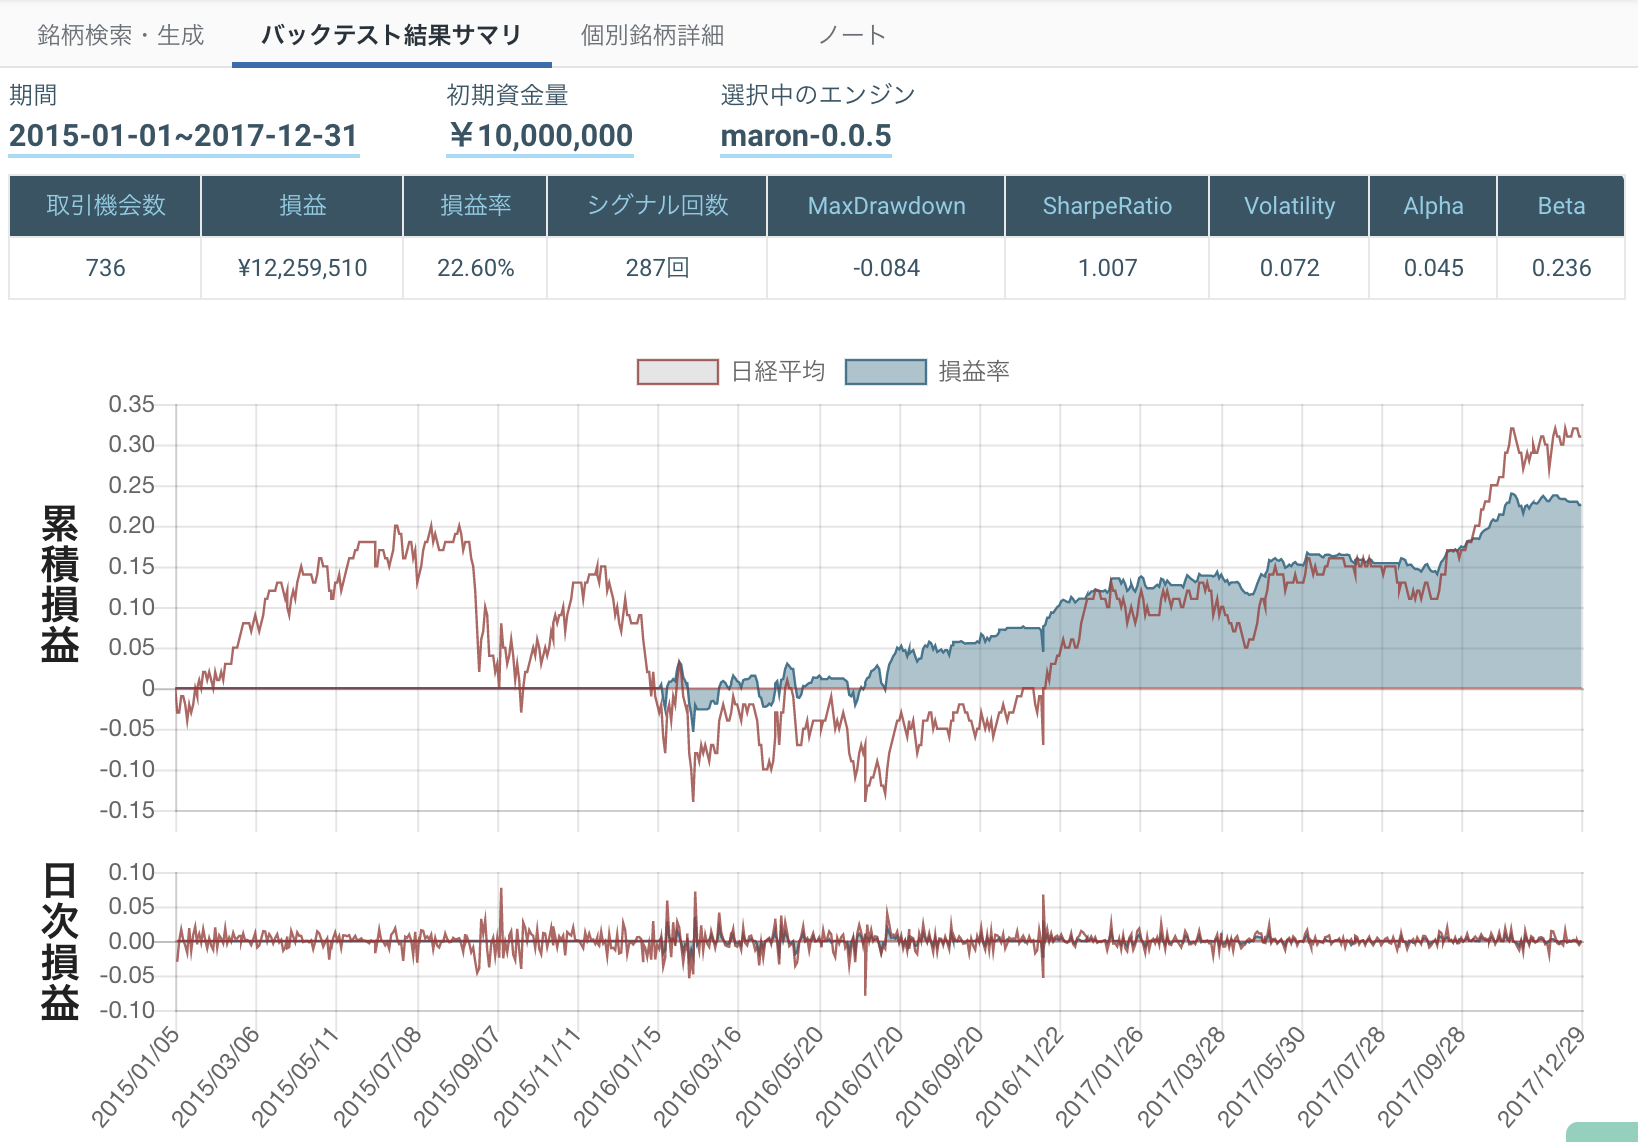Click the MaxDrawdown column header
1638x1142 pixels.
[x=886, y=206]
